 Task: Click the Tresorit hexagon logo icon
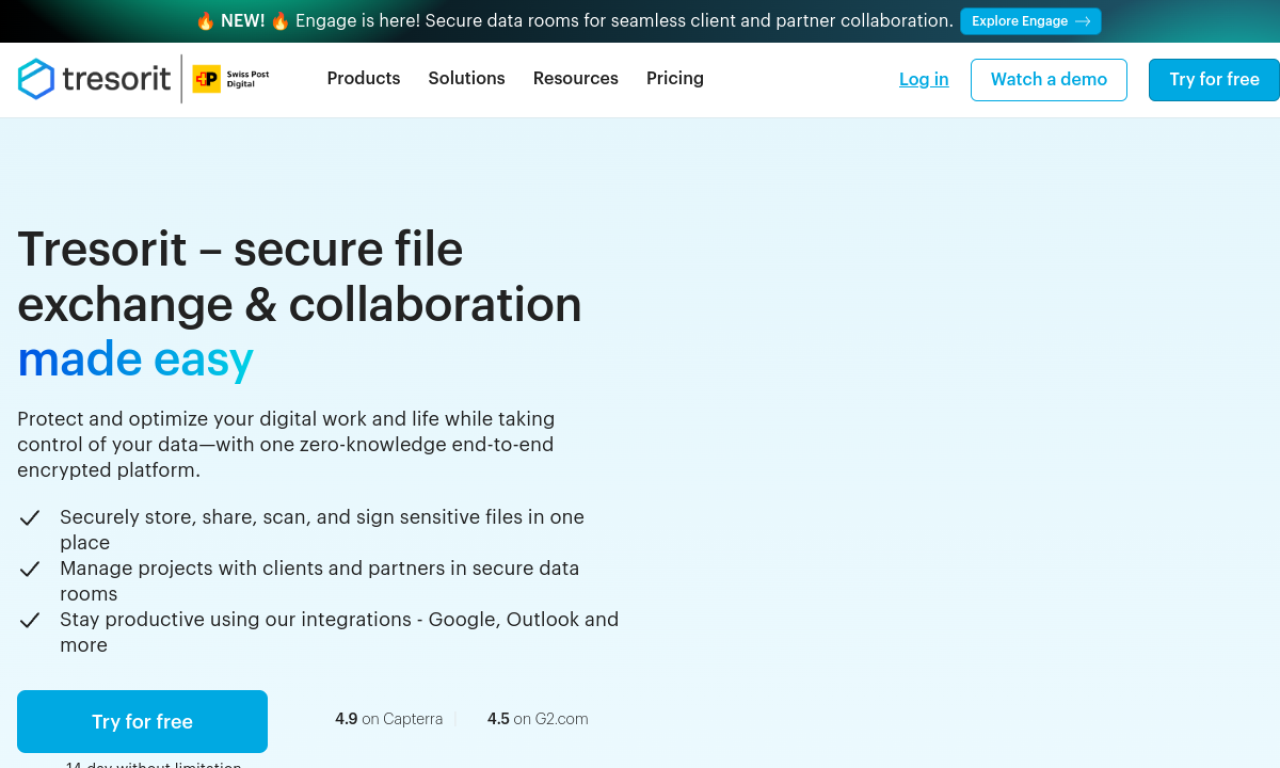tap(35, 79)
